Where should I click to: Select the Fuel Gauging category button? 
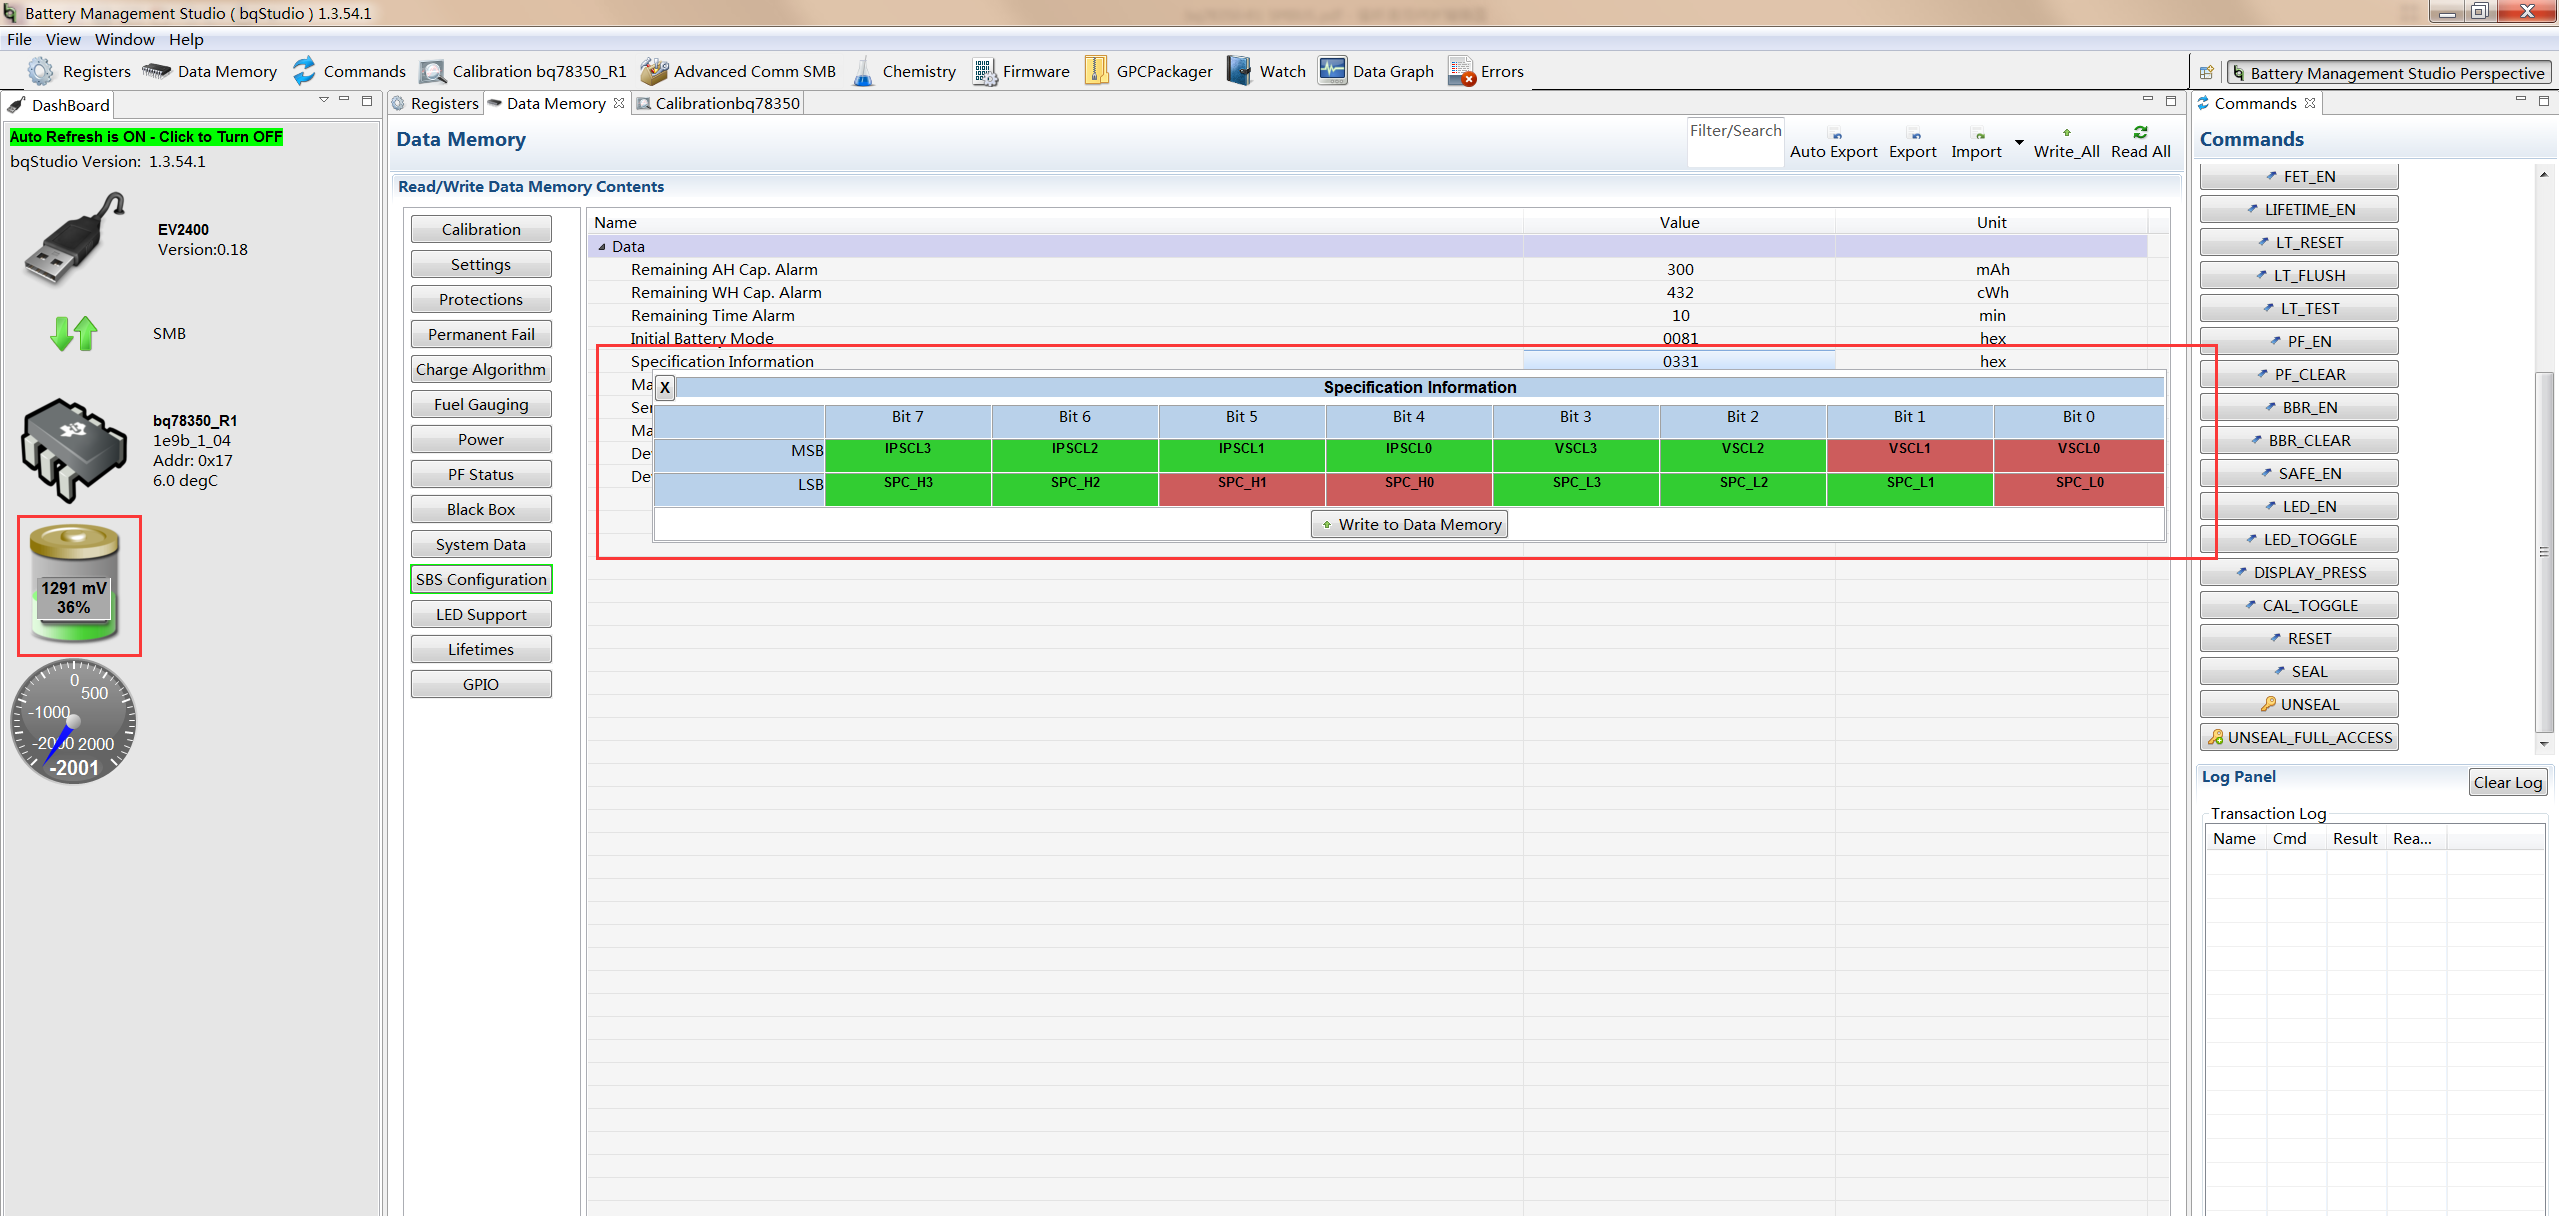(481, 405)
